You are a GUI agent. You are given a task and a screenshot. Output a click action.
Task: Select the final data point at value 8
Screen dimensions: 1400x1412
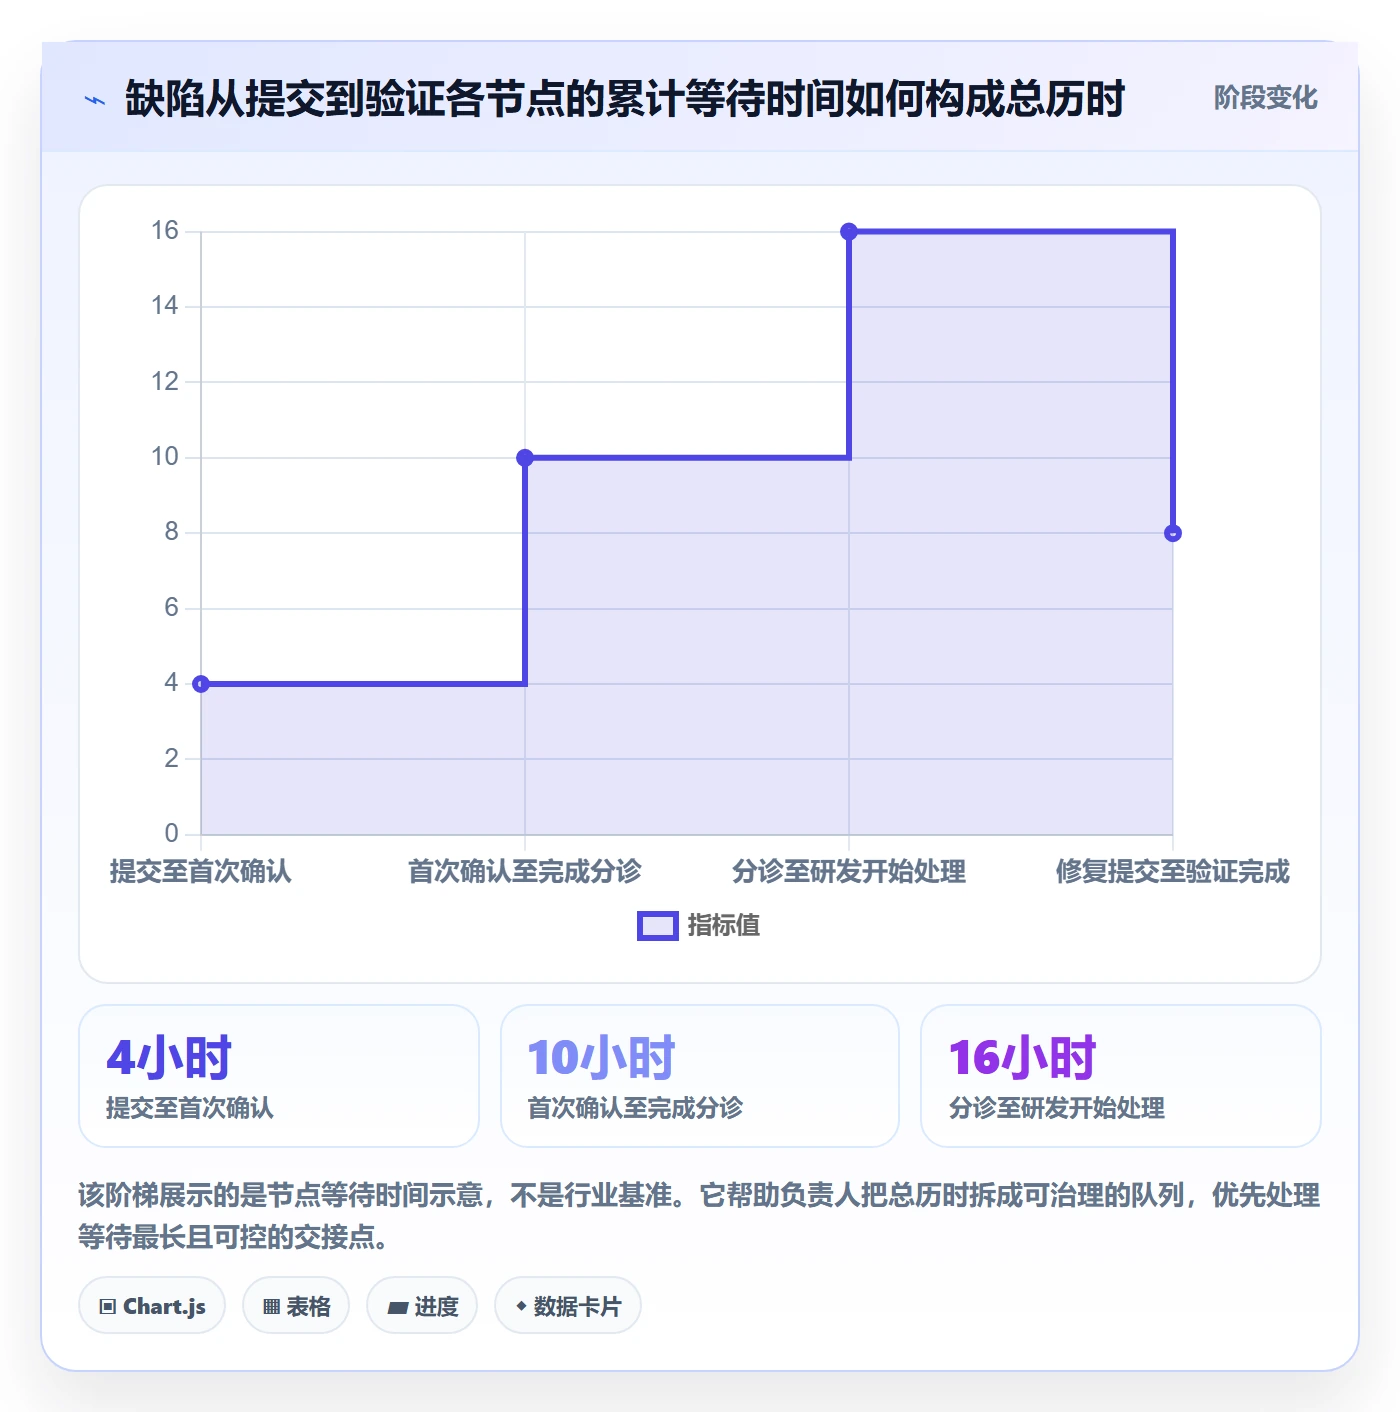[x=1173, y=533]
